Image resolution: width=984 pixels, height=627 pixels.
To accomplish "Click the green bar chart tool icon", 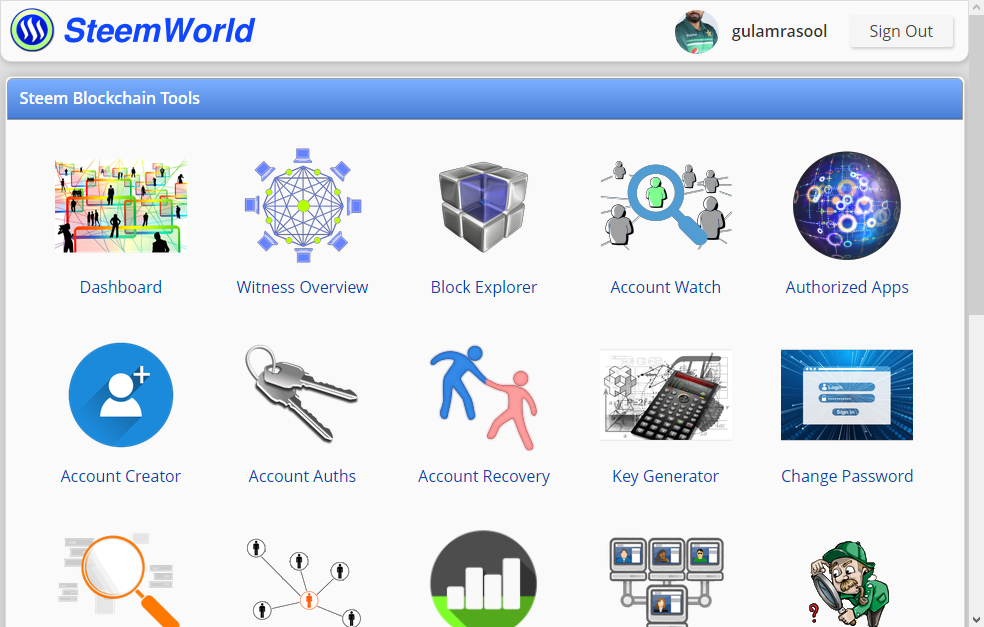I will coord(483,579).
